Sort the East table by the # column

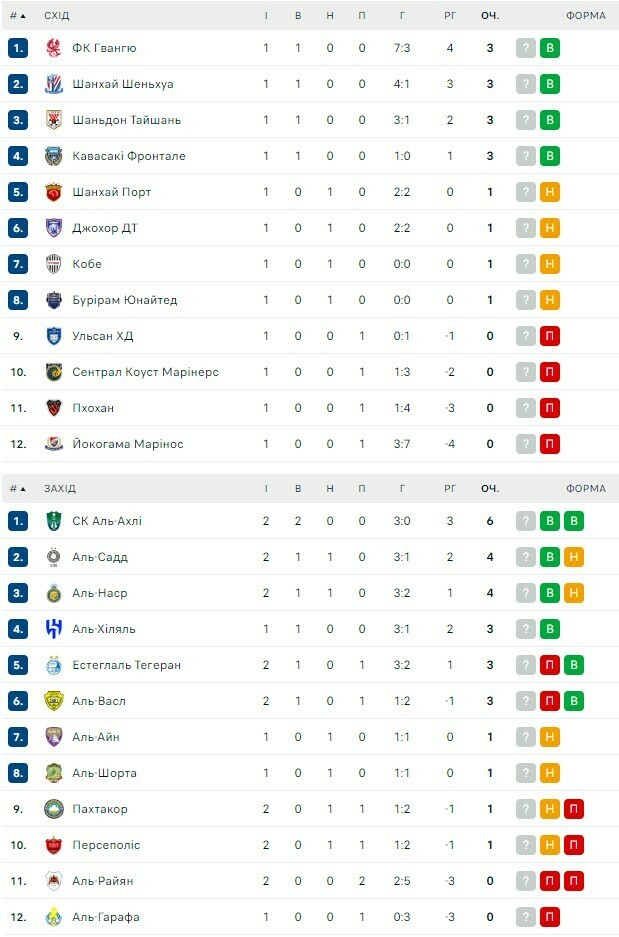[16, 16]
